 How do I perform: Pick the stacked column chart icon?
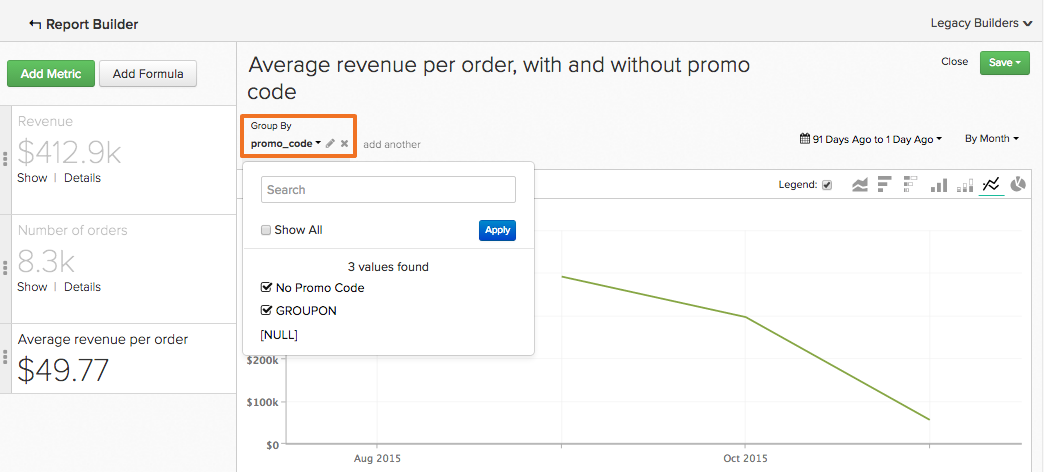tap(965, 185)
